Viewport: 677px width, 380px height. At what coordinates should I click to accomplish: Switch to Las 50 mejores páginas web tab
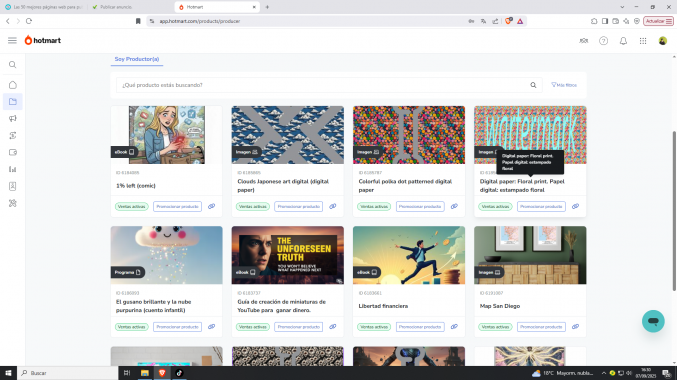[43, 7]
